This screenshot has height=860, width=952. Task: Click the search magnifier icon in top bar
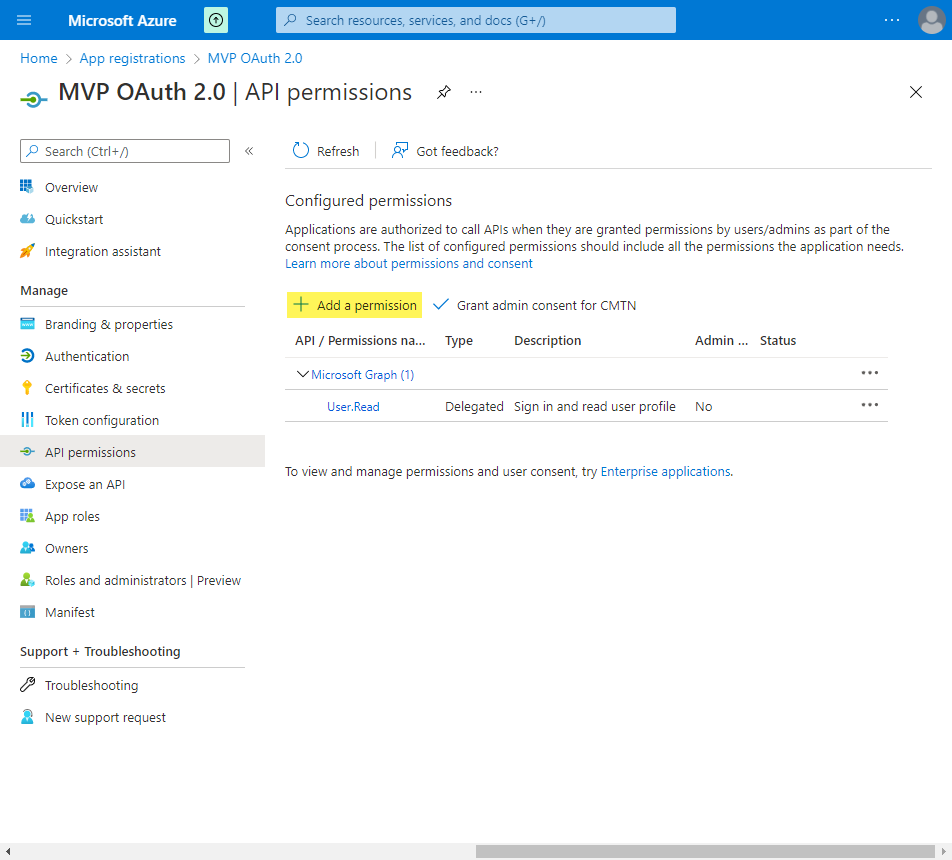pyautogui.click(x=291, y=20)
